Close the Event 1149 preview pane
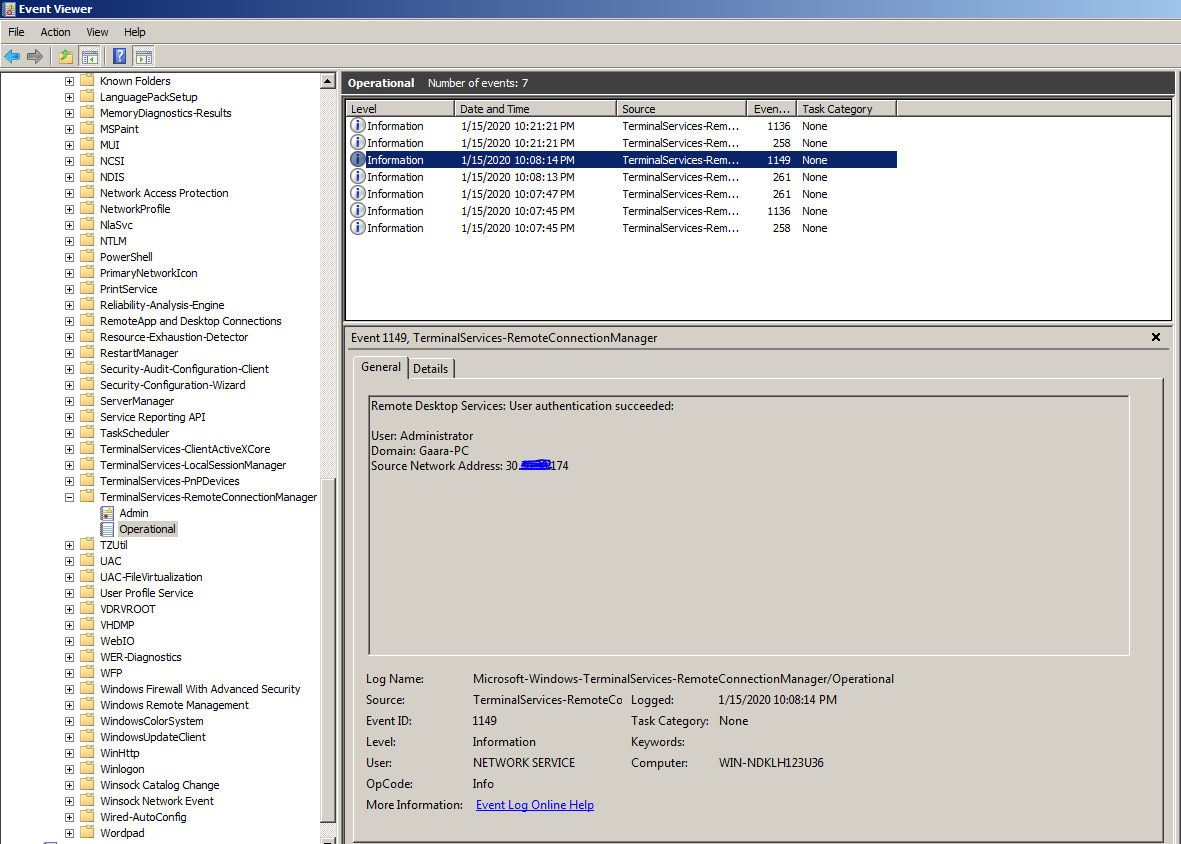1181x844 pixels. pos(1156,338)
